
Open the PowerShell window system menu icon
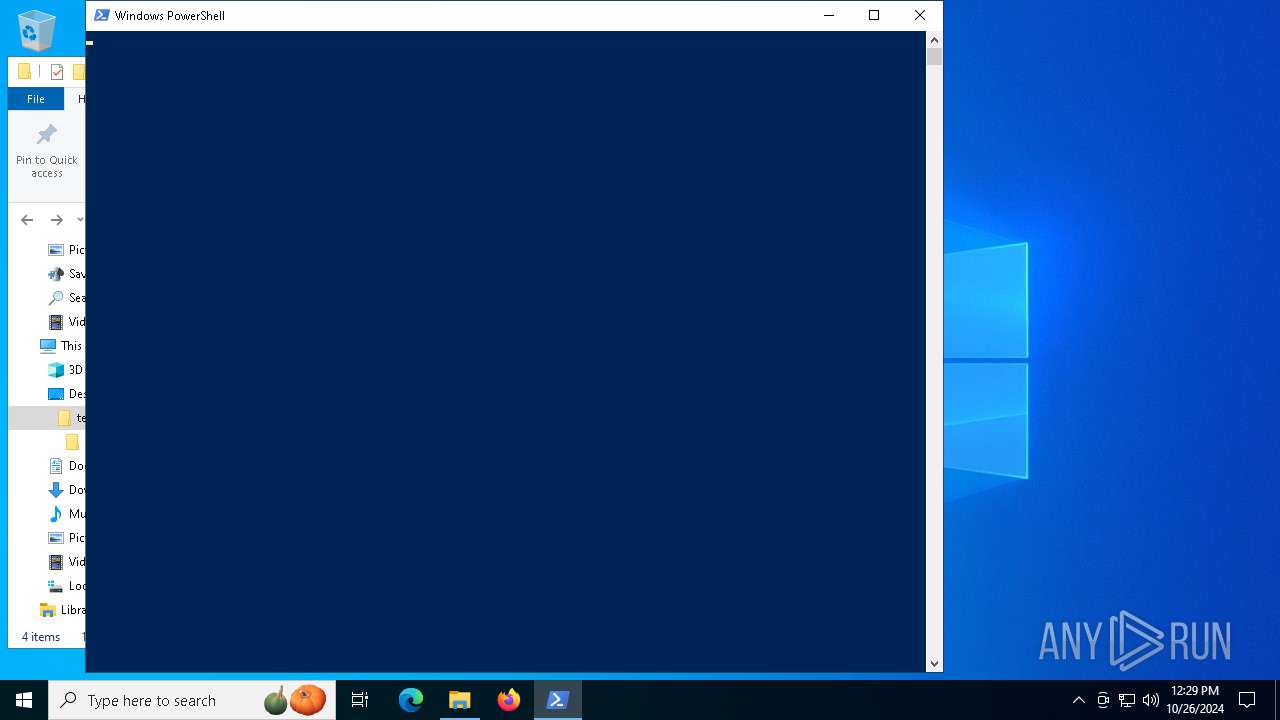(x=101, y=15)
